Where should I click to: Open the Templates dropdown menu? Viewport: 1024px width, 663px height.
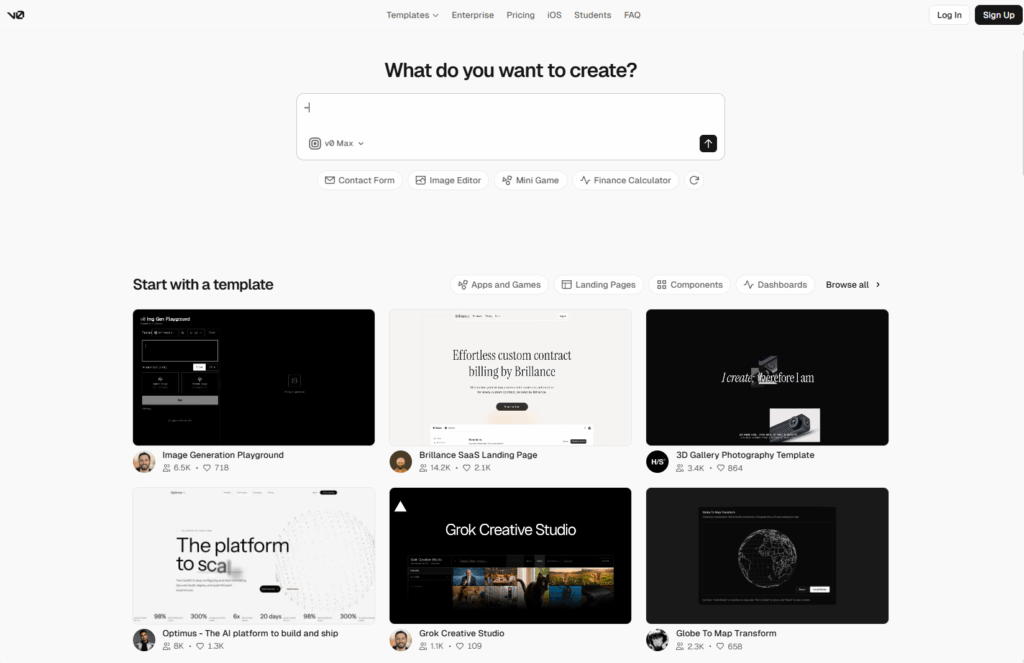pos(412,15)
